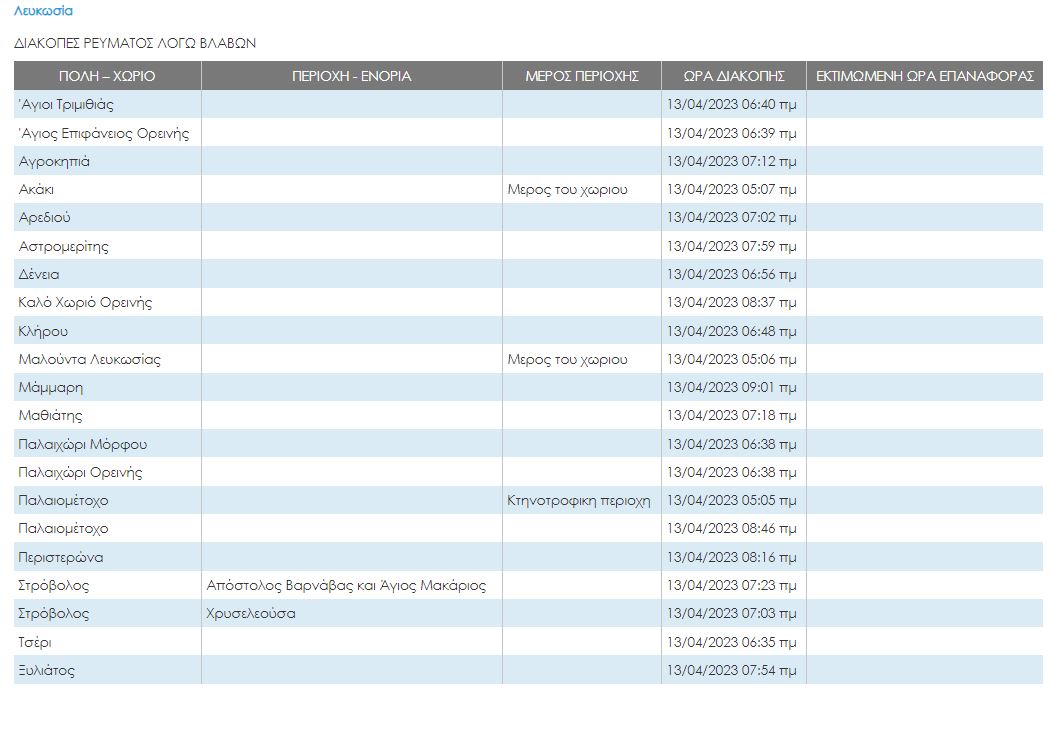Select the Παλαιομέτοχο cell with 08:46 outage
The height and width of the screenshot is (731, 1050).
click(107, 529)
